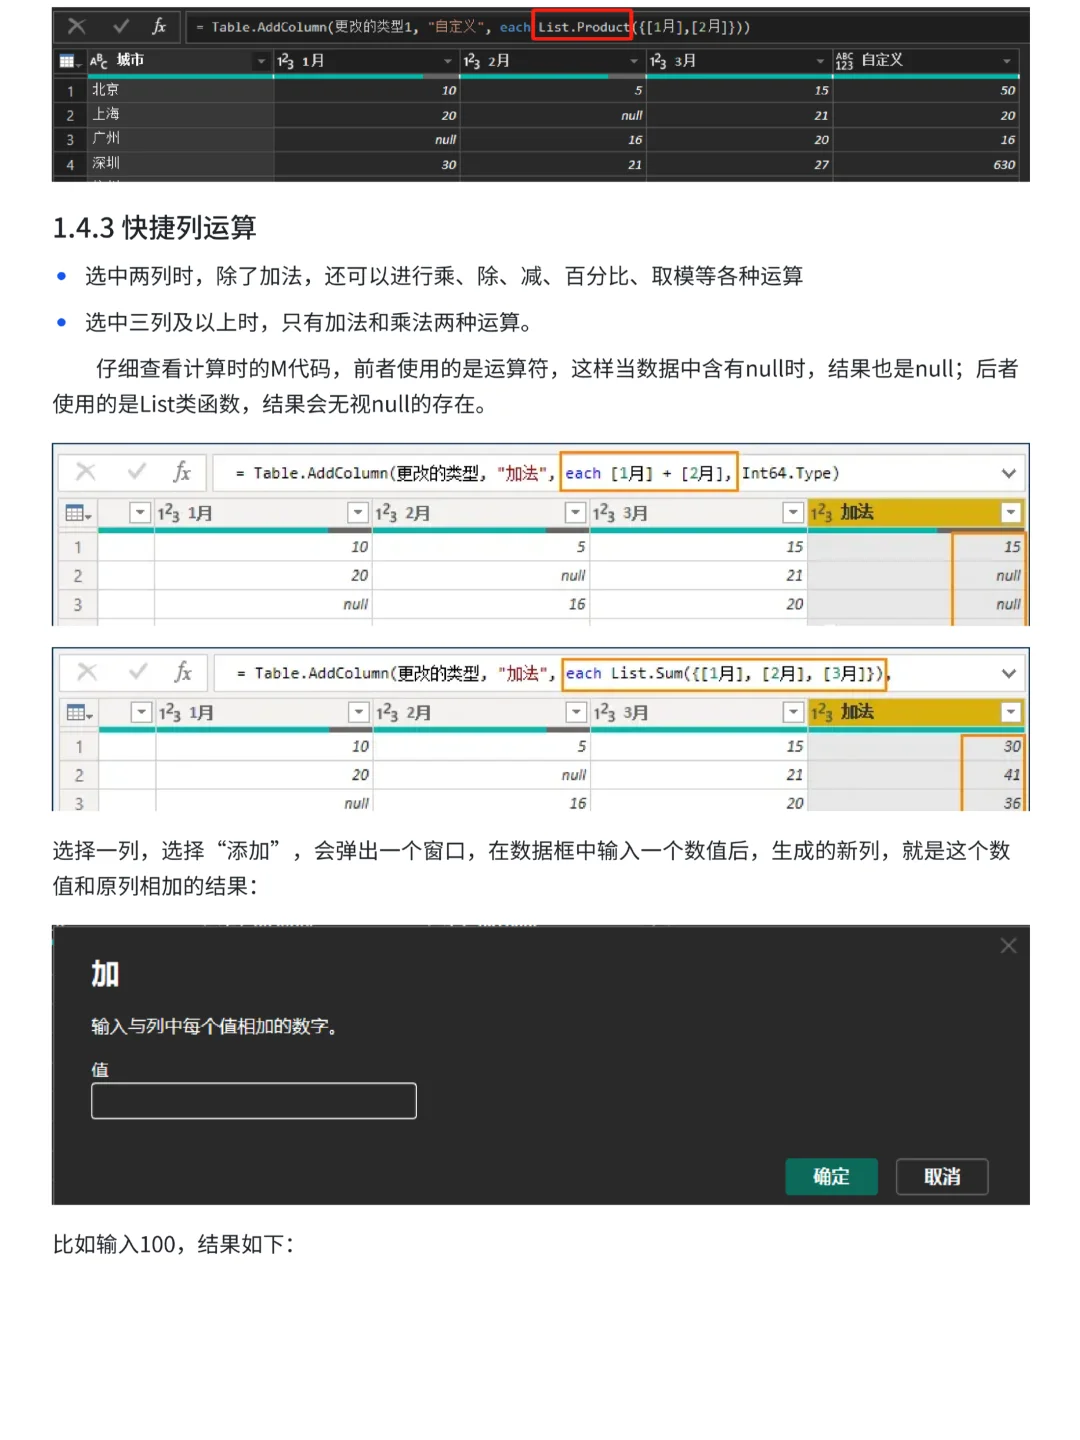Select the 北京 cell in the 城市 column

181,90
